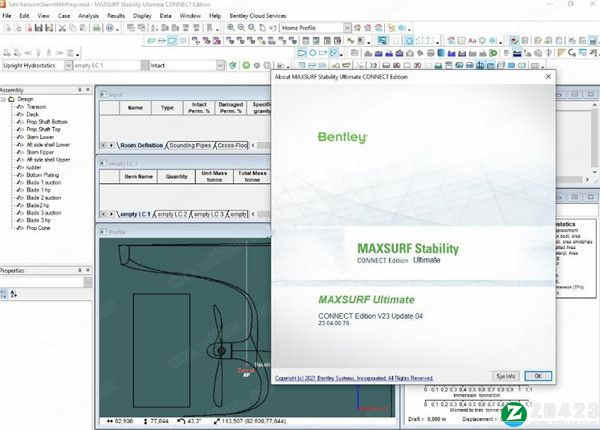The width and height of the screenshot is (600, 430).
Task: Click the Sys Info button
Action: click(506, 376)
